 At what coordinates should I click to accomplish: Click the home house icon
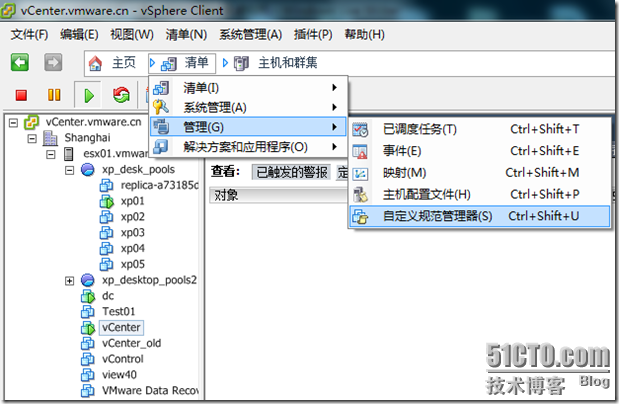point(95,63)
